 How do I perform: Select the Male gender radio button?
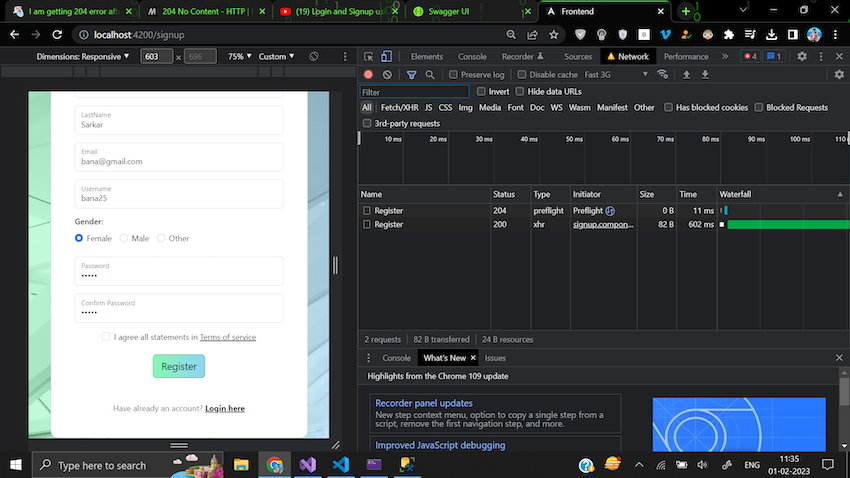[x=124, y=238]
